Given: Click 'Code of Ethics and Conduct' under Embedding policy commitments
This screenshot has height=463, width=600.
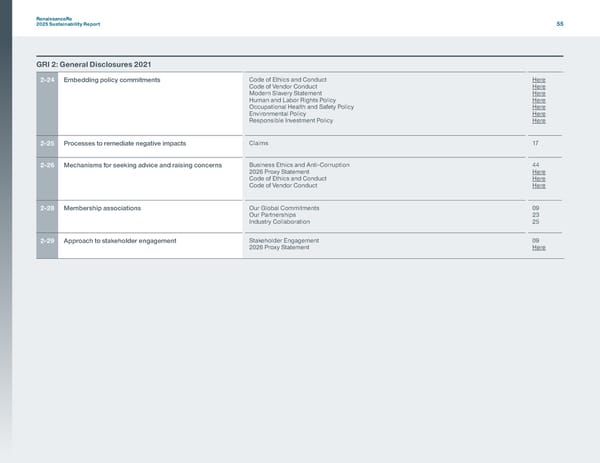Looking at the screenshot, I should [x=288, y=80].
